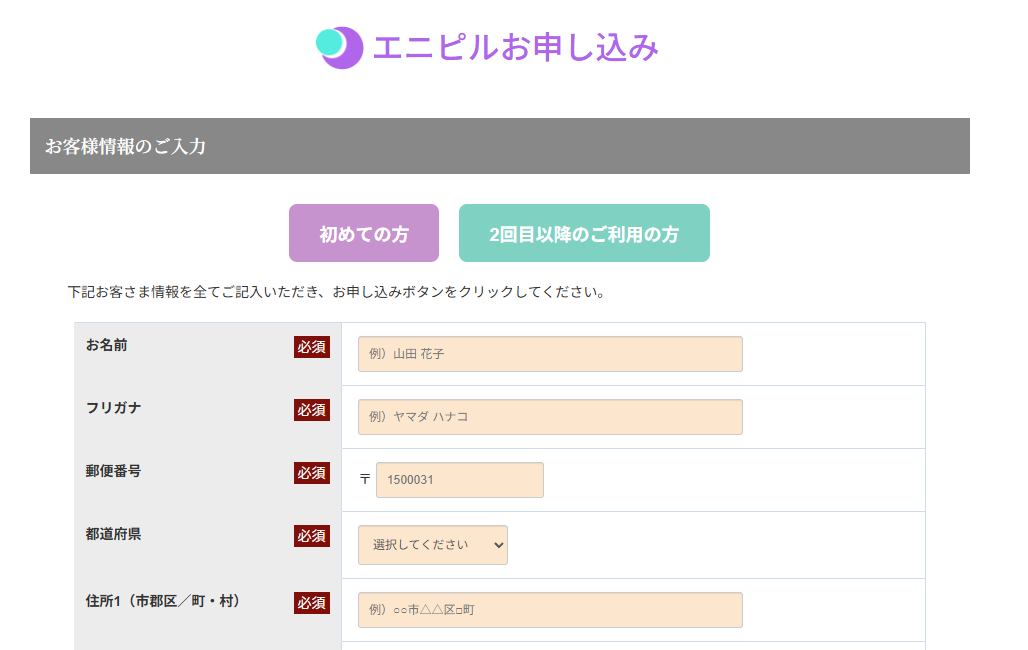The height and width of the screenshot is (650, 1028).
Task: Click the エニピルお申し込み page title
Action: point(516,47)
